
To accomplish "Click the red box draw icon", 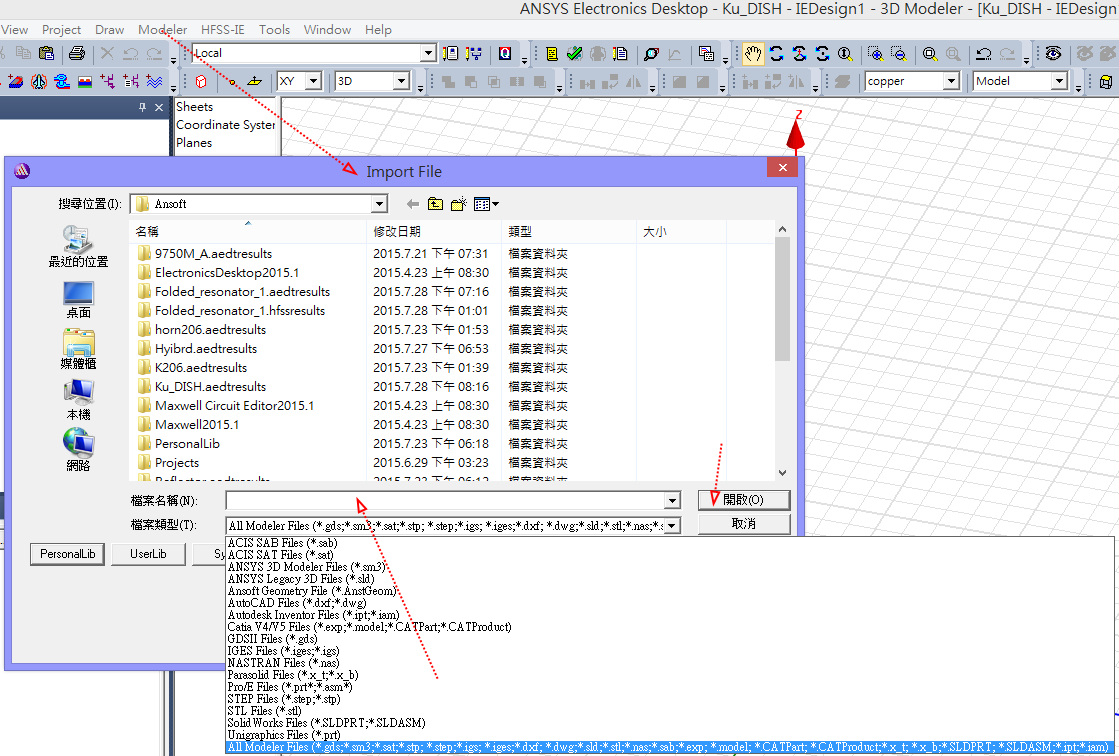I will pyautogui.click(x=201, y=81).
